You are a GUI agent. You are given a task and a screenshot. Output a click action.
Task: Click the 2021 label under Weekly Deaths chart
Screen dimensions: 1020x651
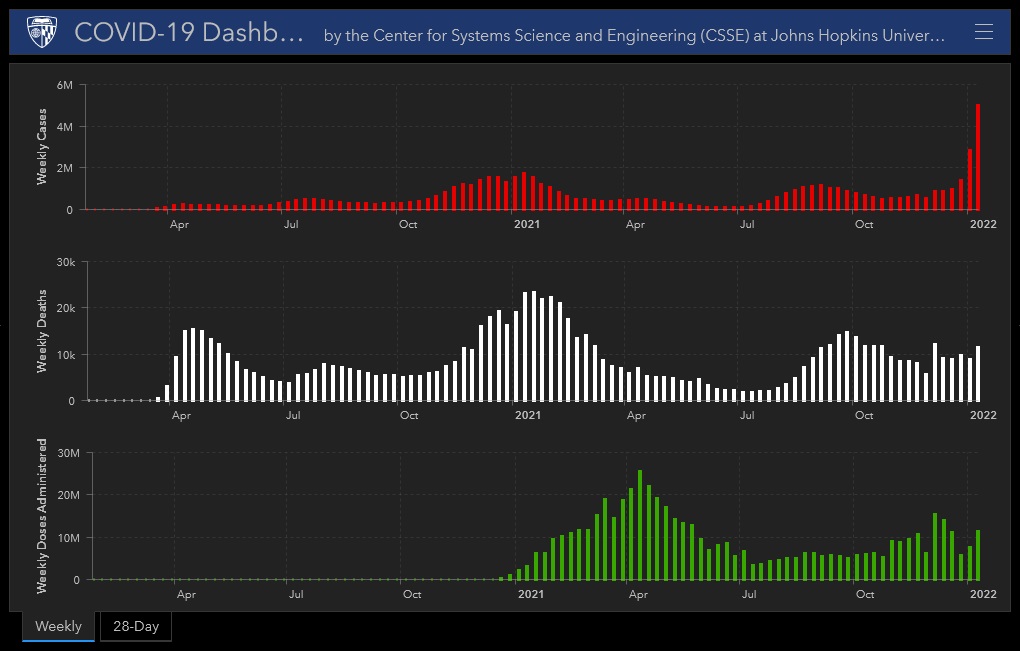[527, 415]
